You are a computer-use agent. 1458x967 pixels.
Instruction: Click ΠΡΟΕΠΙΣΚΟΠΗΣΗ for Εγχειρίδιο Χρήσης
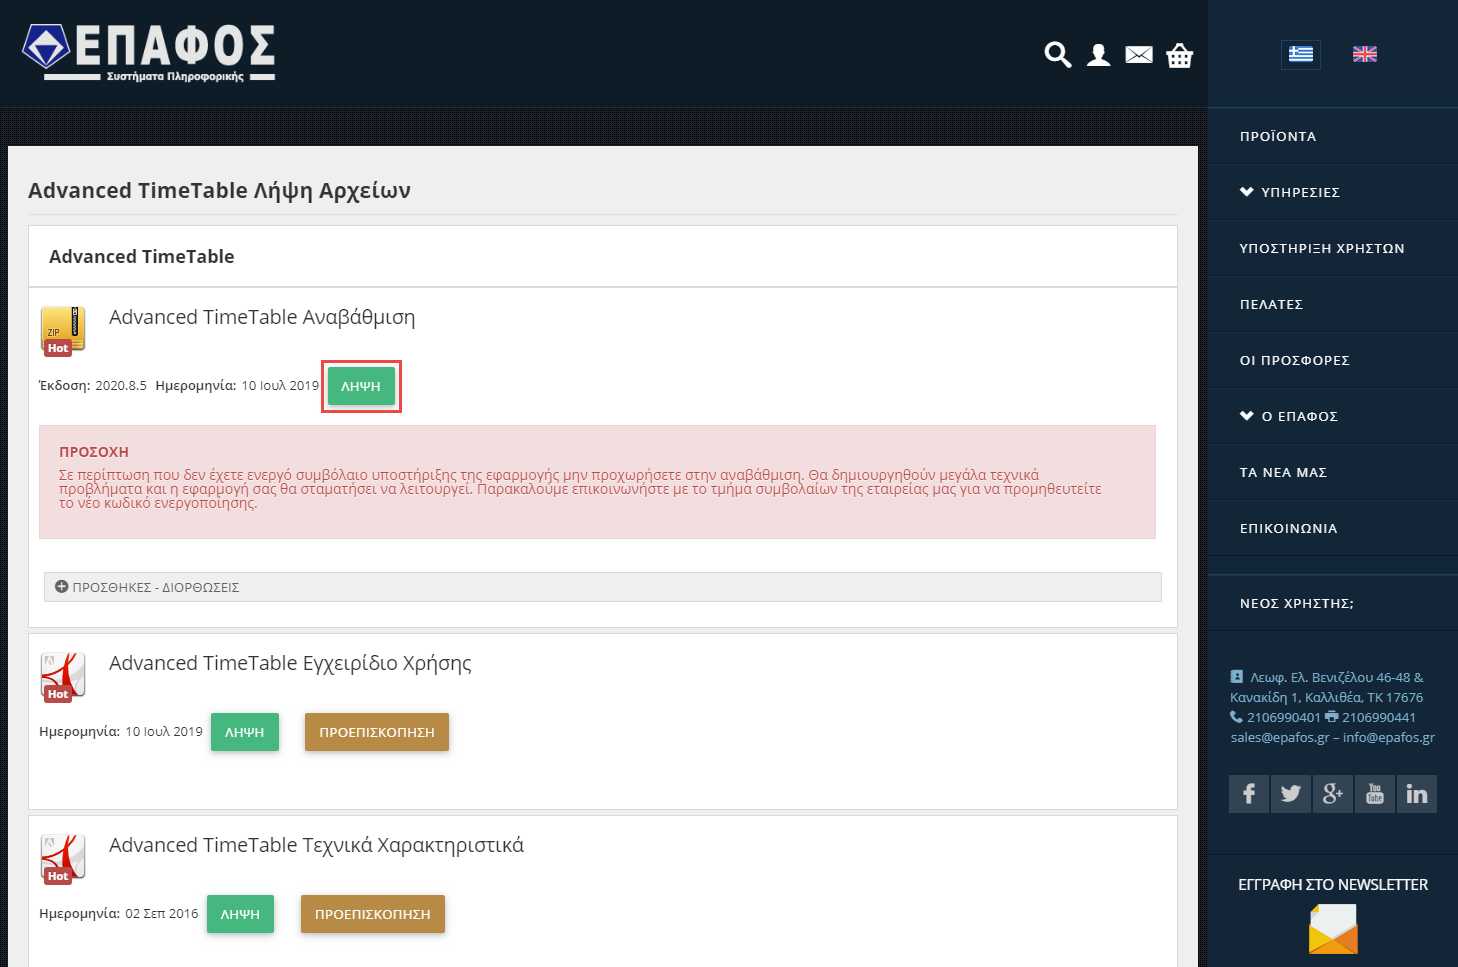click(376, 732)
